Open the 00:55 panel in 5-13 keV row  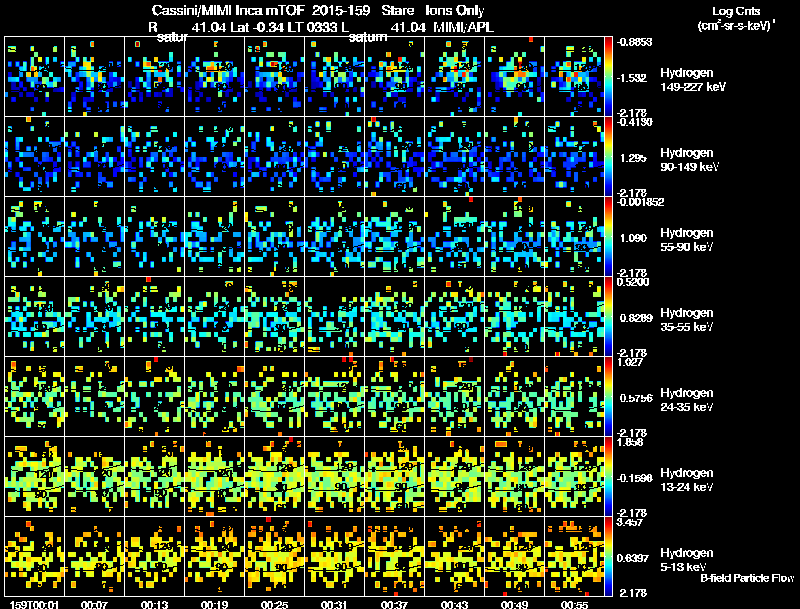(x=574, y=557)
